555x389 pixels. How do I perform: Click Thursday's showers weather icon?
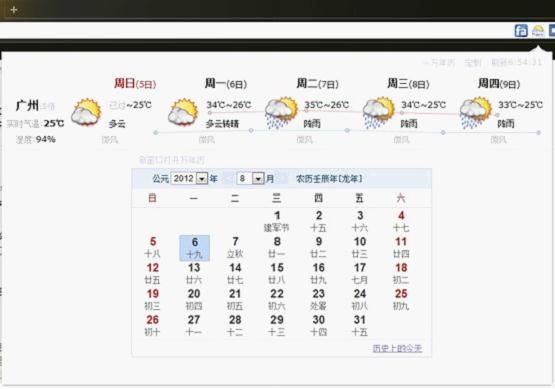pyautogui.click(x=475, y=113)
